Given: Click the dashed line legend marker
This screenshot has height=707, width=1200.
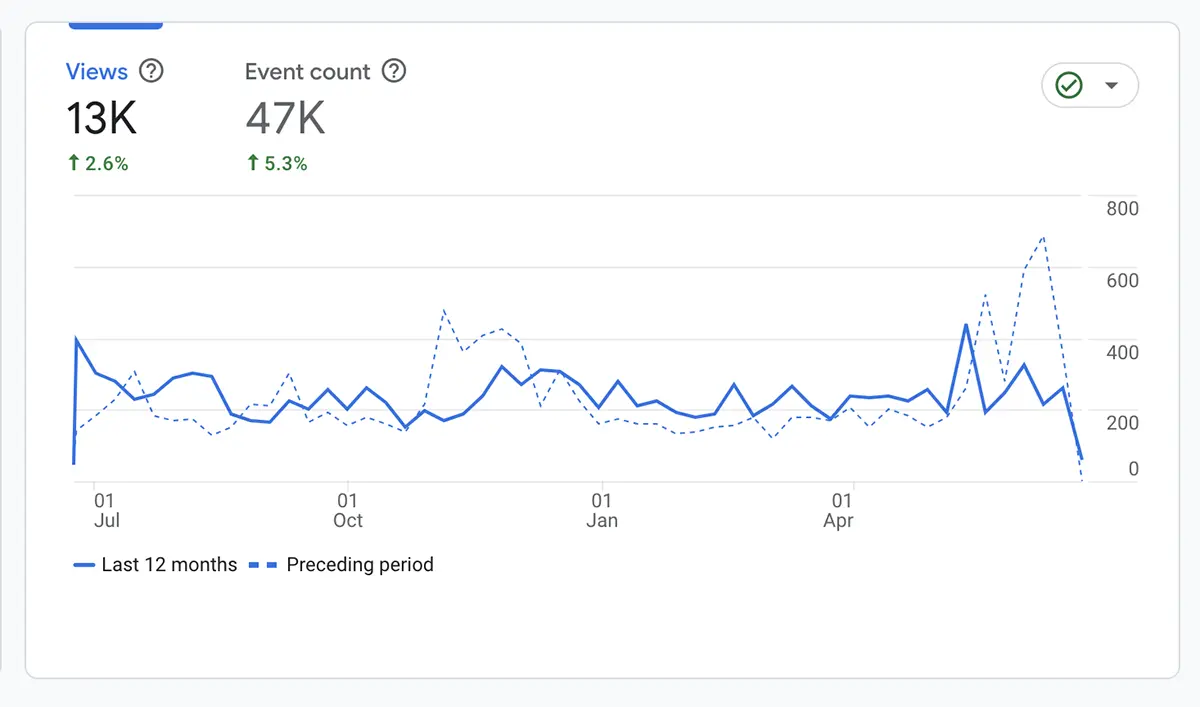Looking at the screenshot, I should click(x=262, y=564).
